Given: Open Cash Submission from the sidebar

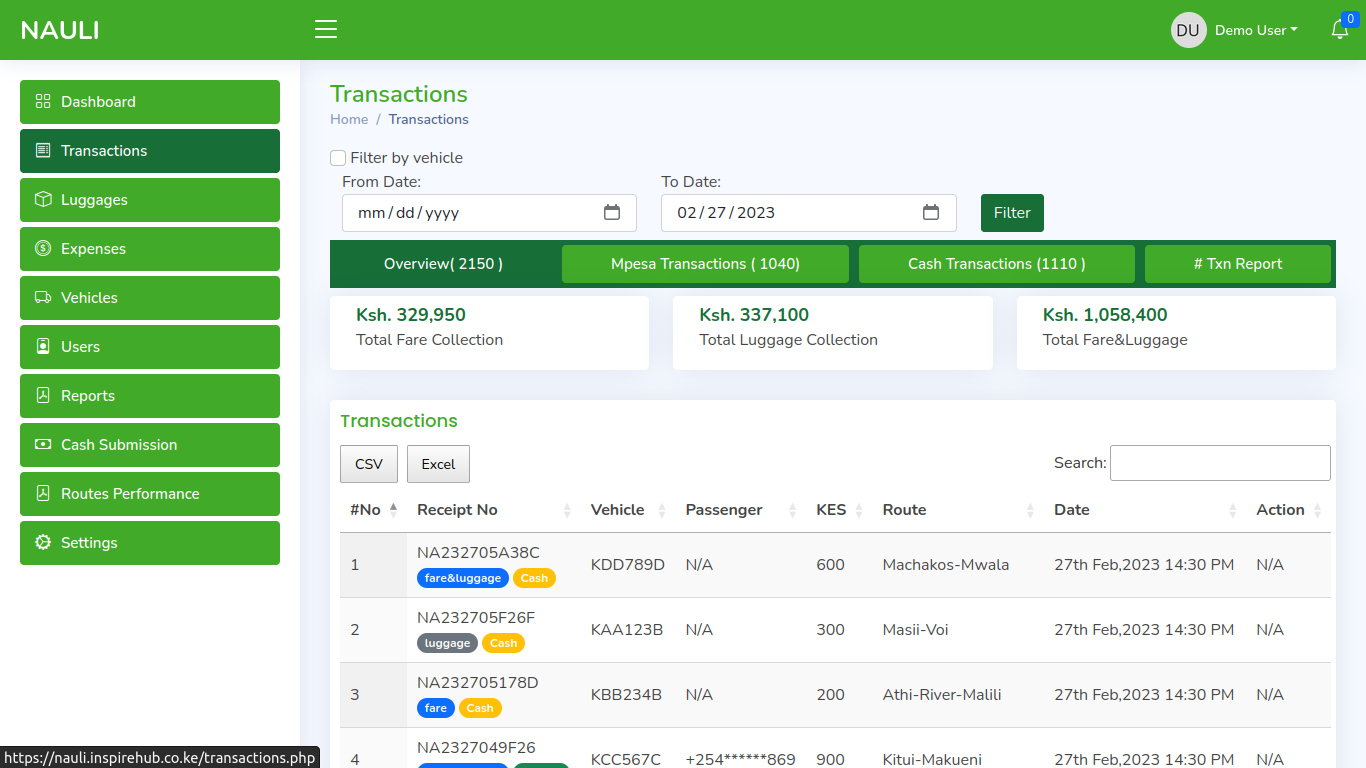Looking at the screenshot, I should [x=119, y=445].
